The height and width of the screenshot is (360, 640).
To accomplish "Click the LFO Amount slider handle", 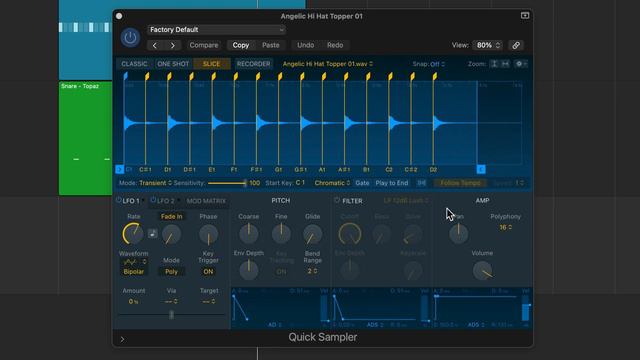I will tap(171, 315).
